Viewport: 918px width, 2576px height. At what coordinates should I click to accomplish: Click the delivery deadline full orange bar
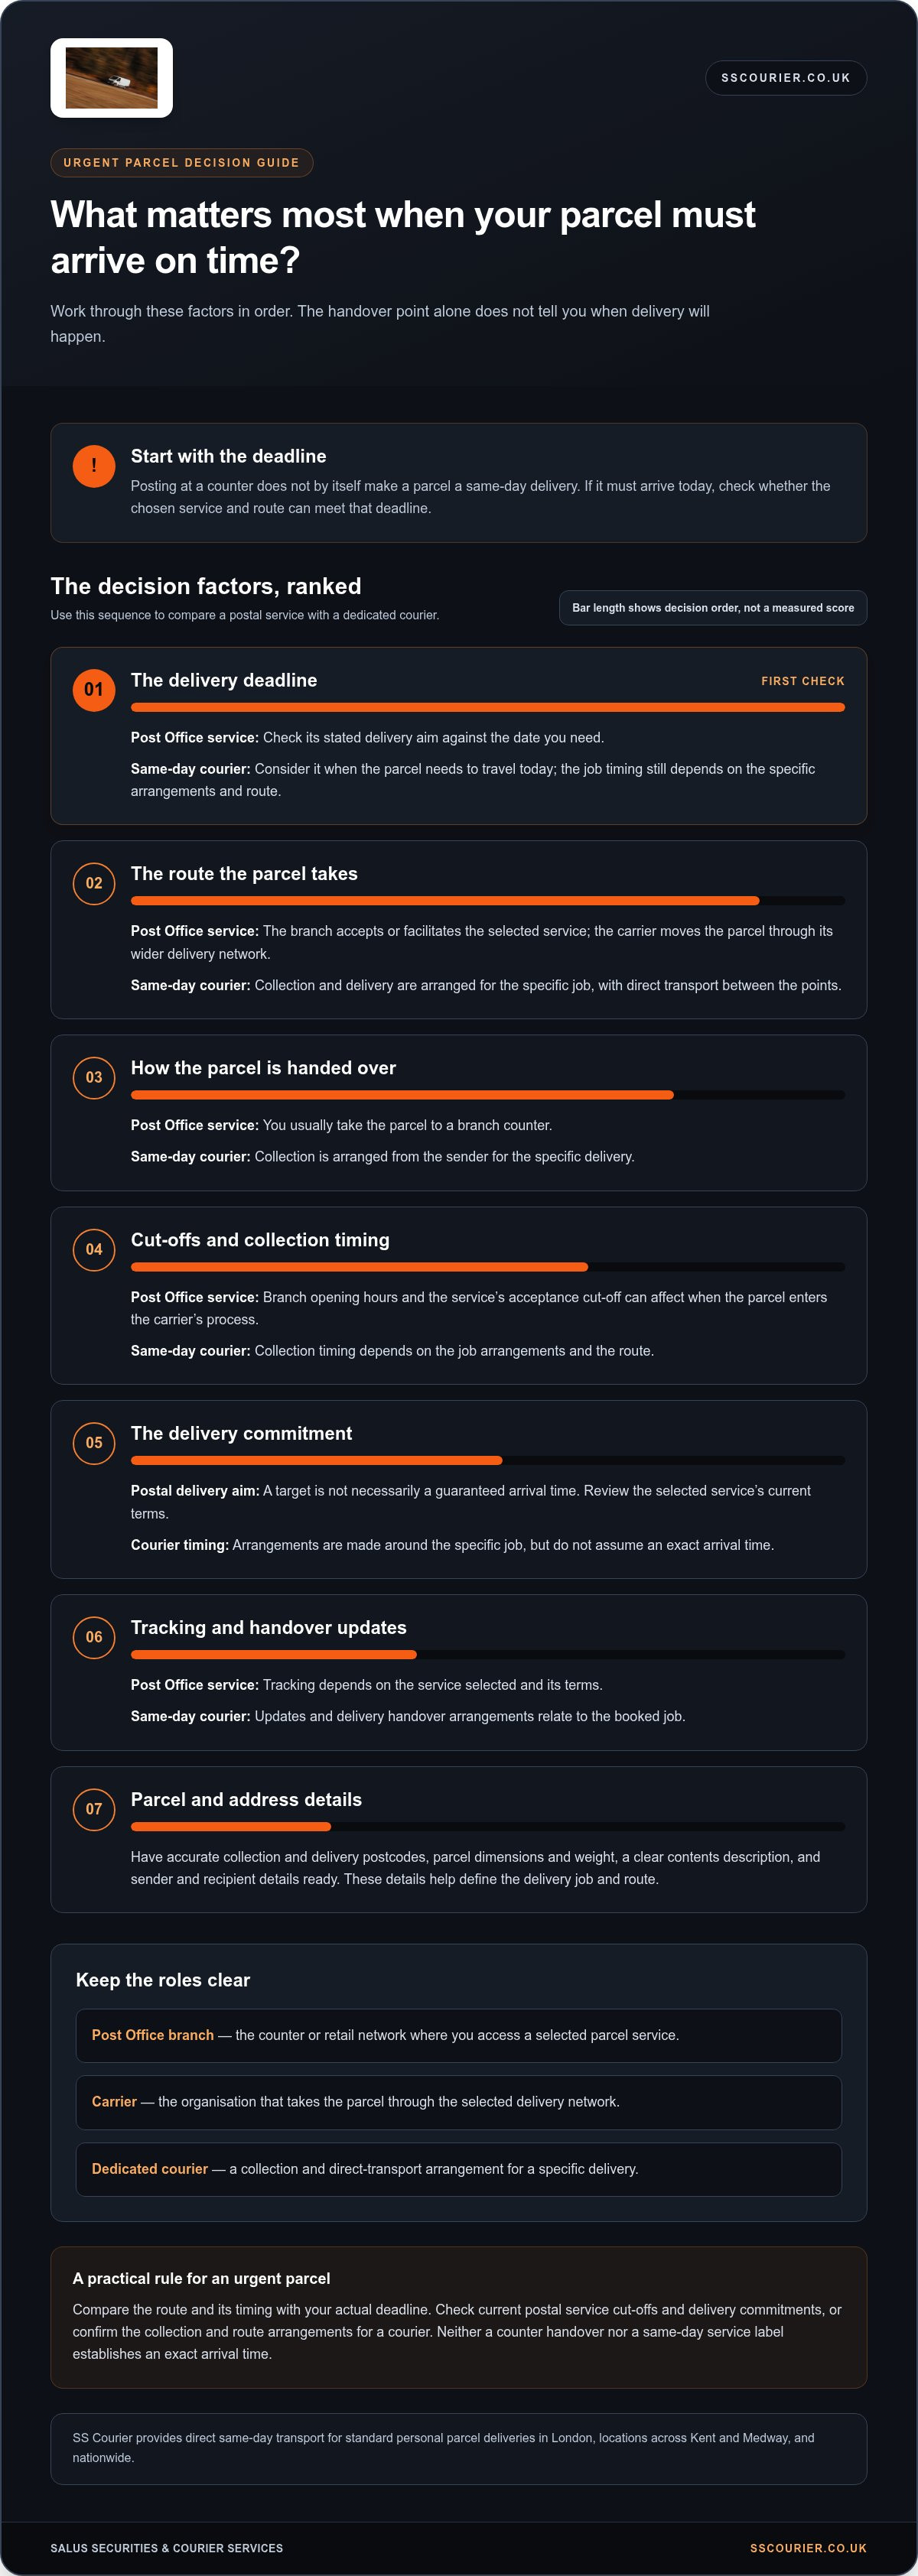(x=488, y=708)
